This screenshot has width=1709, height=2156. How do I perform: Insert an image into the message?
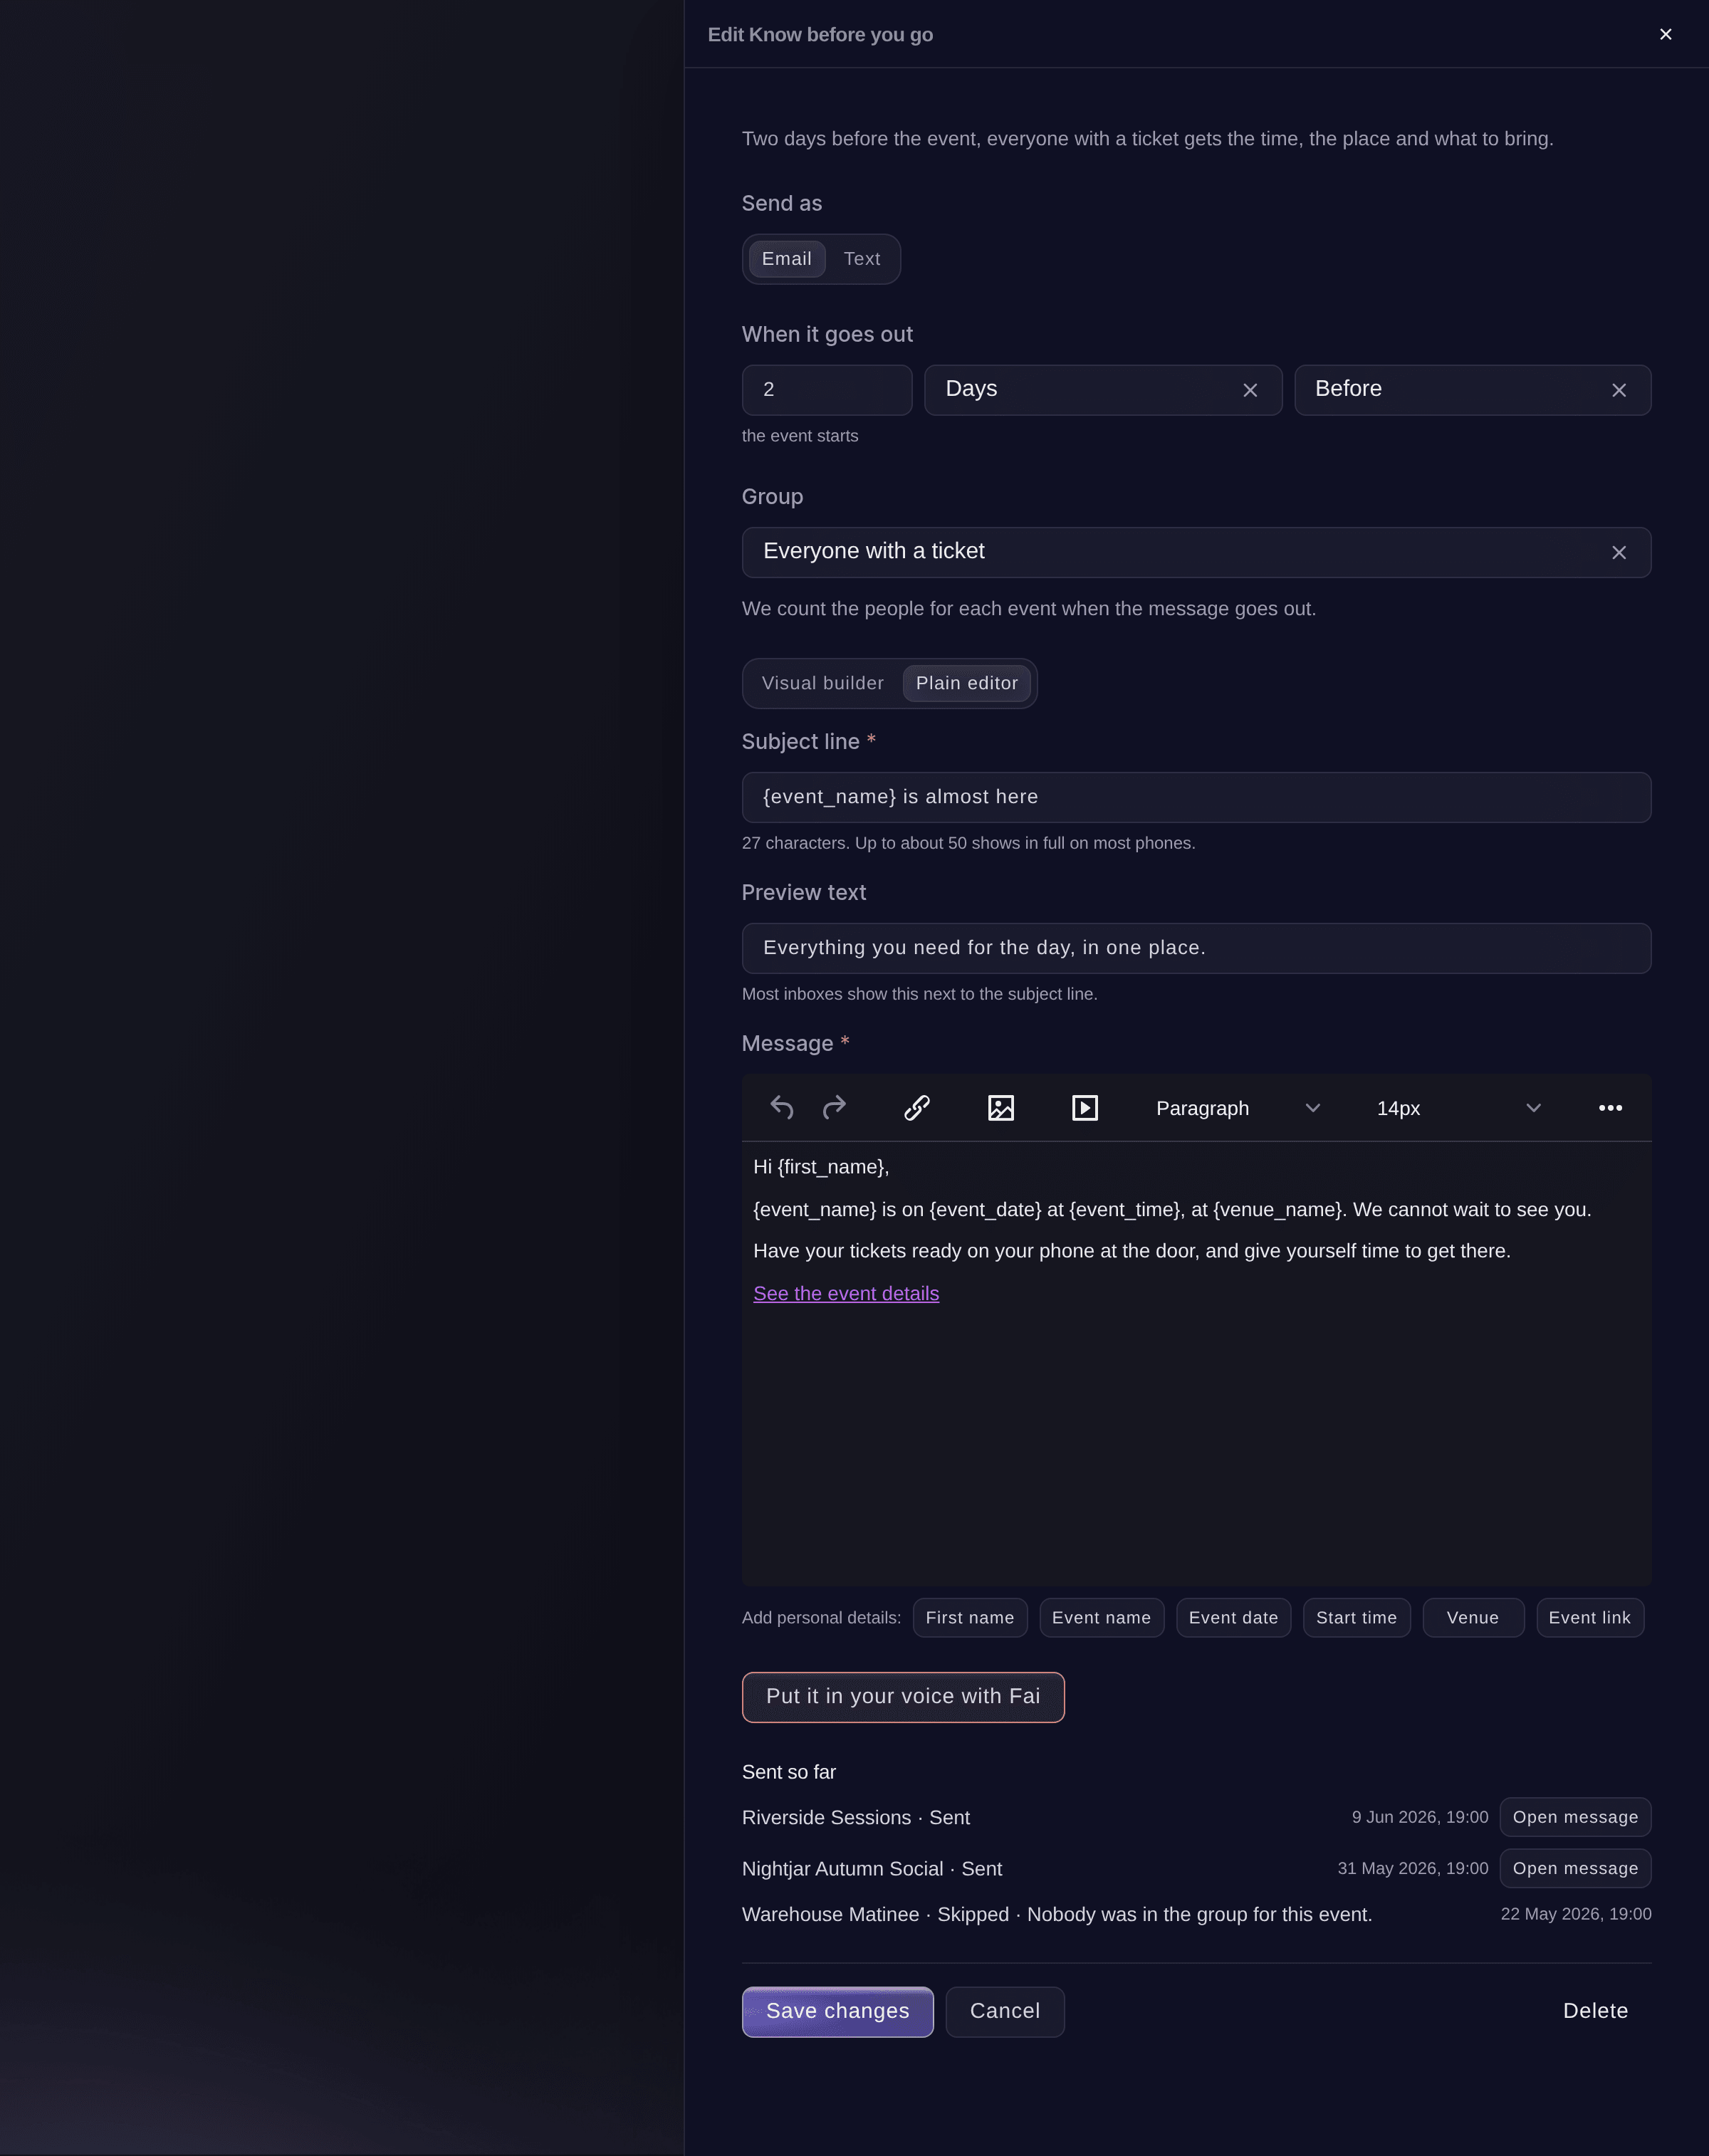coord(1001,1108)
